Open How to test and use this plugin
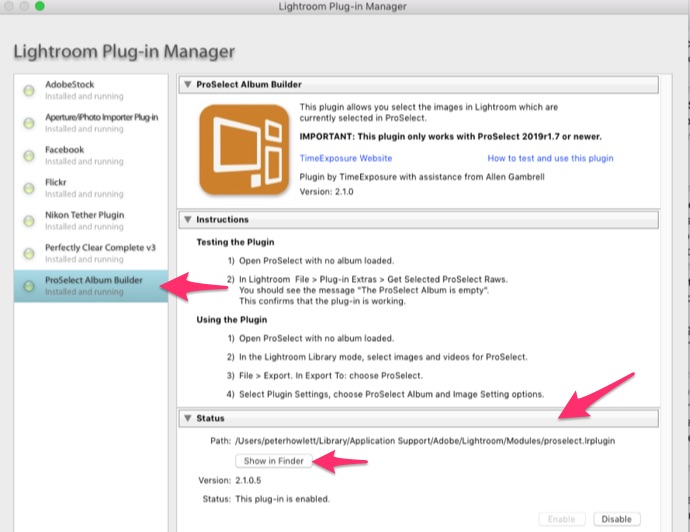Viewport: 690px width, 532px height. pyautogui.click(x=550, y=158)
